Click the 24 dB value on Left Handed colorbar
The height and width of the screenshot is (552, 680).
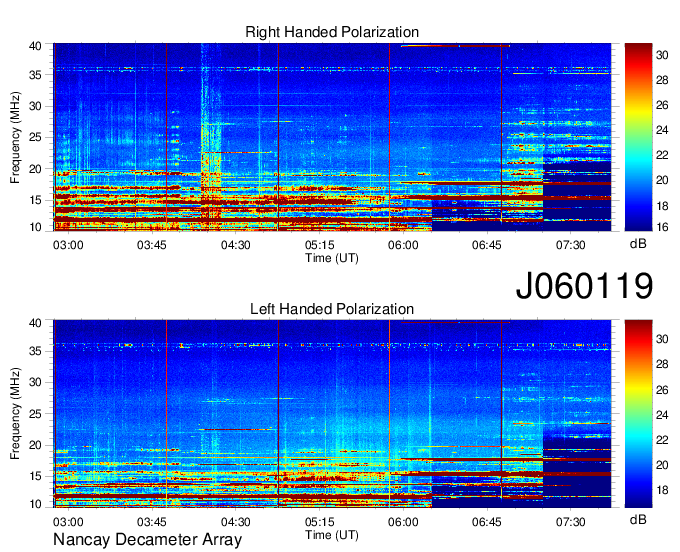click(x=662, y=415)
